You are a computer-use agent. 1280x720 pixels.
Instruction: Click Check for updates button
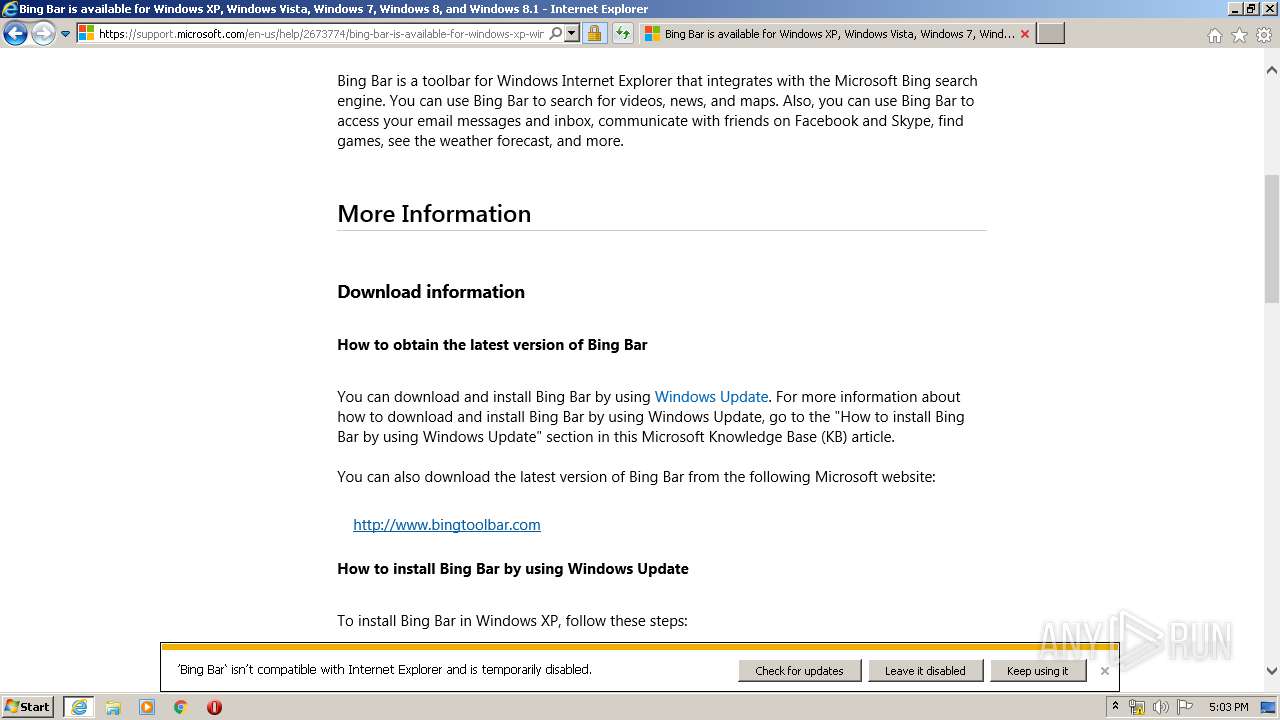(x=800, y=671)
